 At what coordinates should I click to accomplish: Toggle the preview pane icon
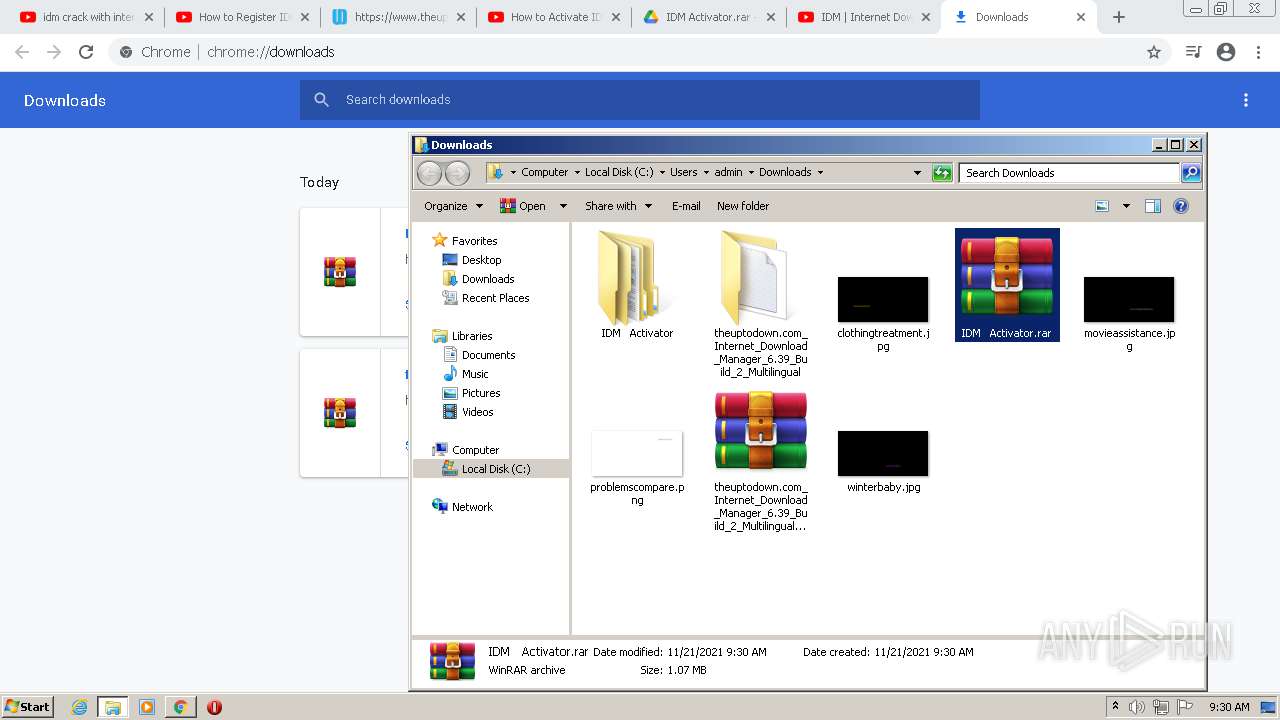click(1153, 206)
